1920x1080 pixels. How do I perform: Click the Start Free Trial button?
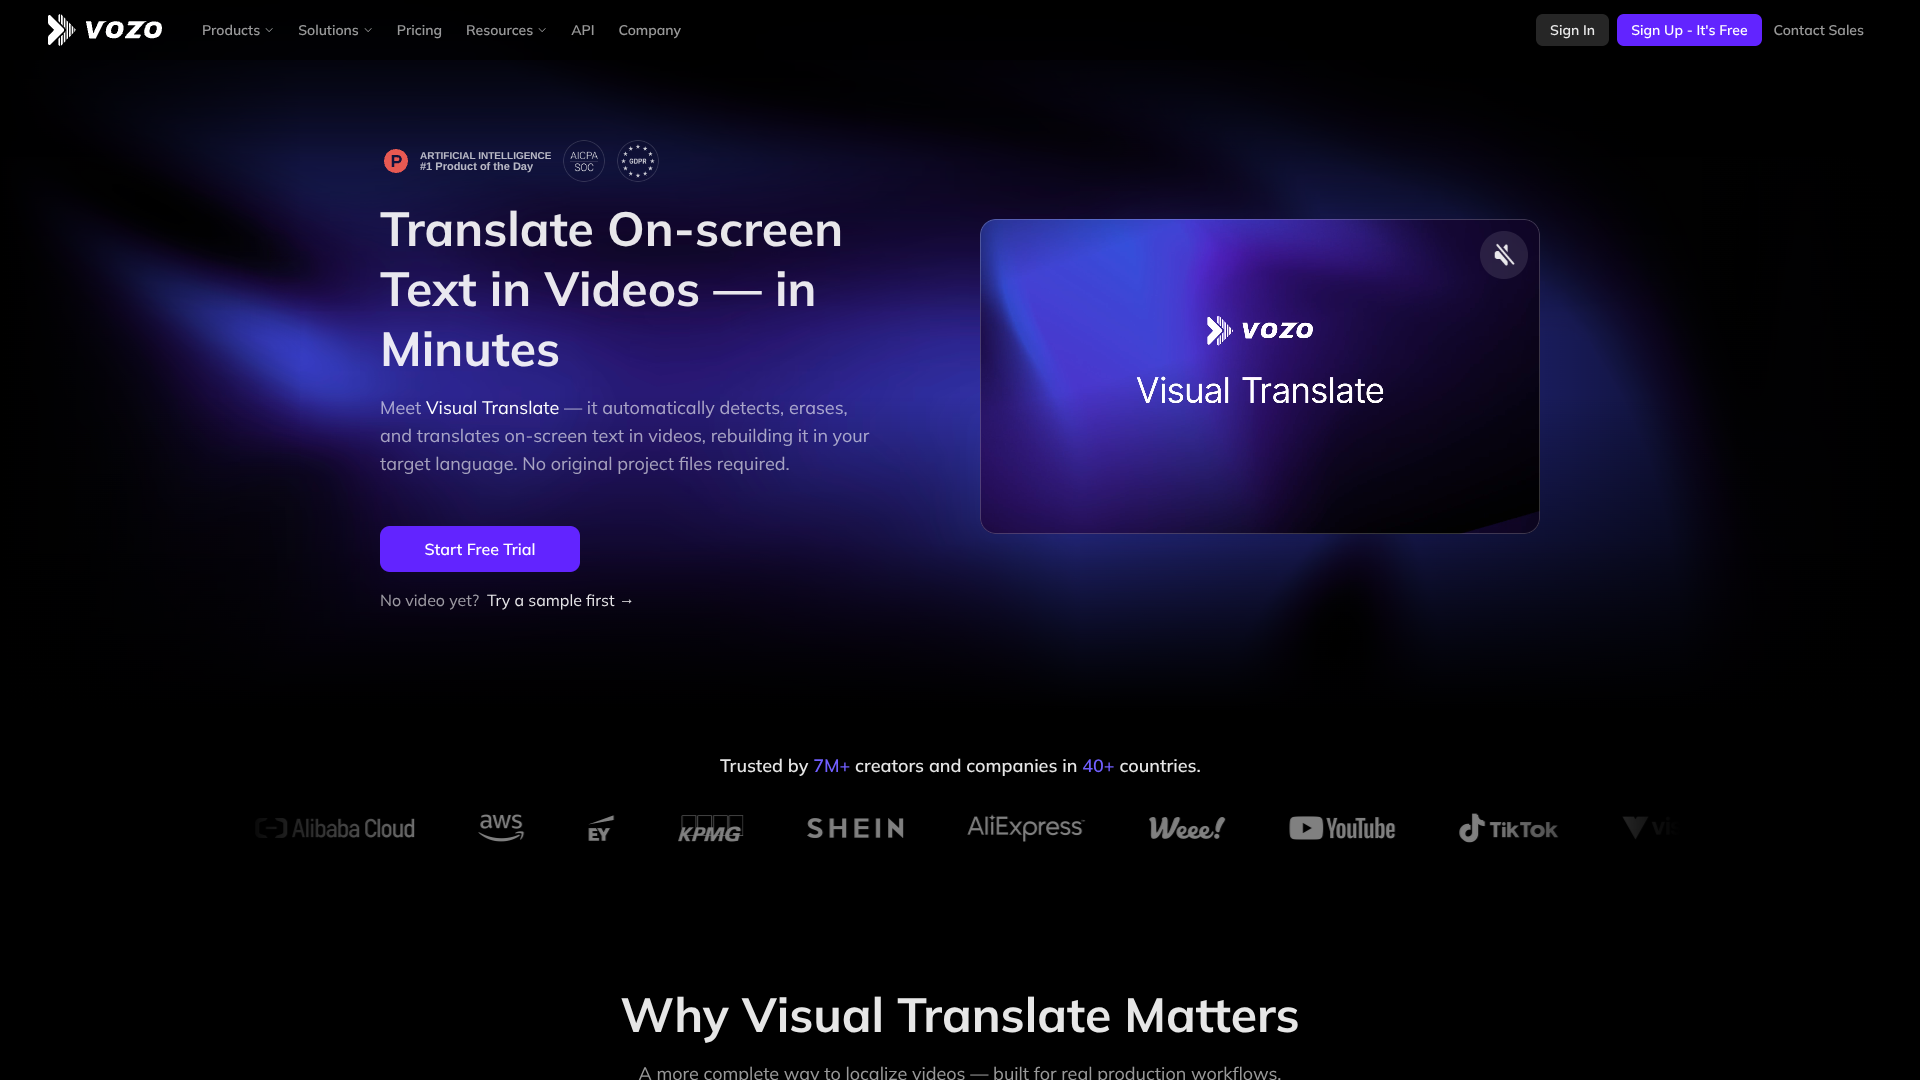[x=479, y=548]
